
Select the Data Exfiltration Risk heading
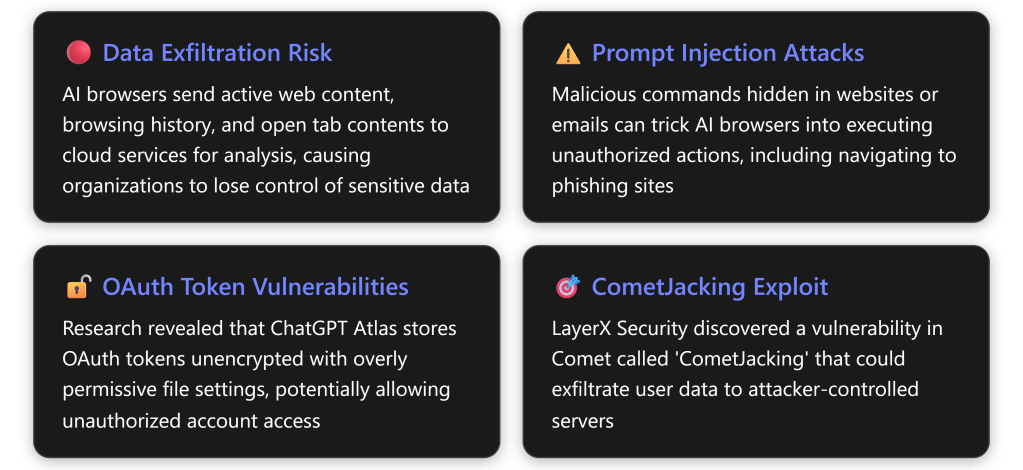217,53
